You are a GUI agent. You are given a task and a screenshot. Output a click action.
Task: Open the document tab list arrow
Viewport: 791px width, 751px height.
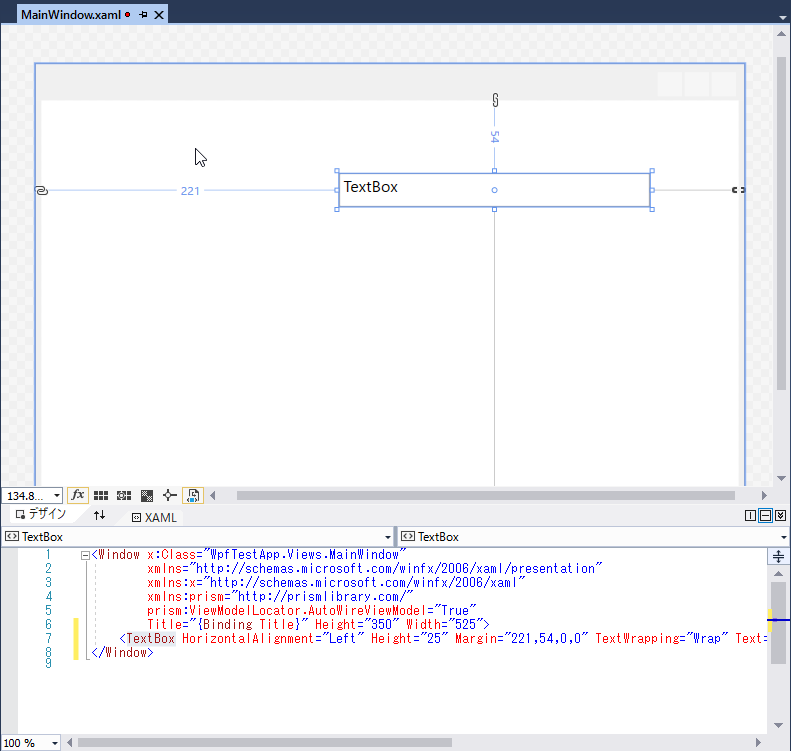click(x=783, y=17)
